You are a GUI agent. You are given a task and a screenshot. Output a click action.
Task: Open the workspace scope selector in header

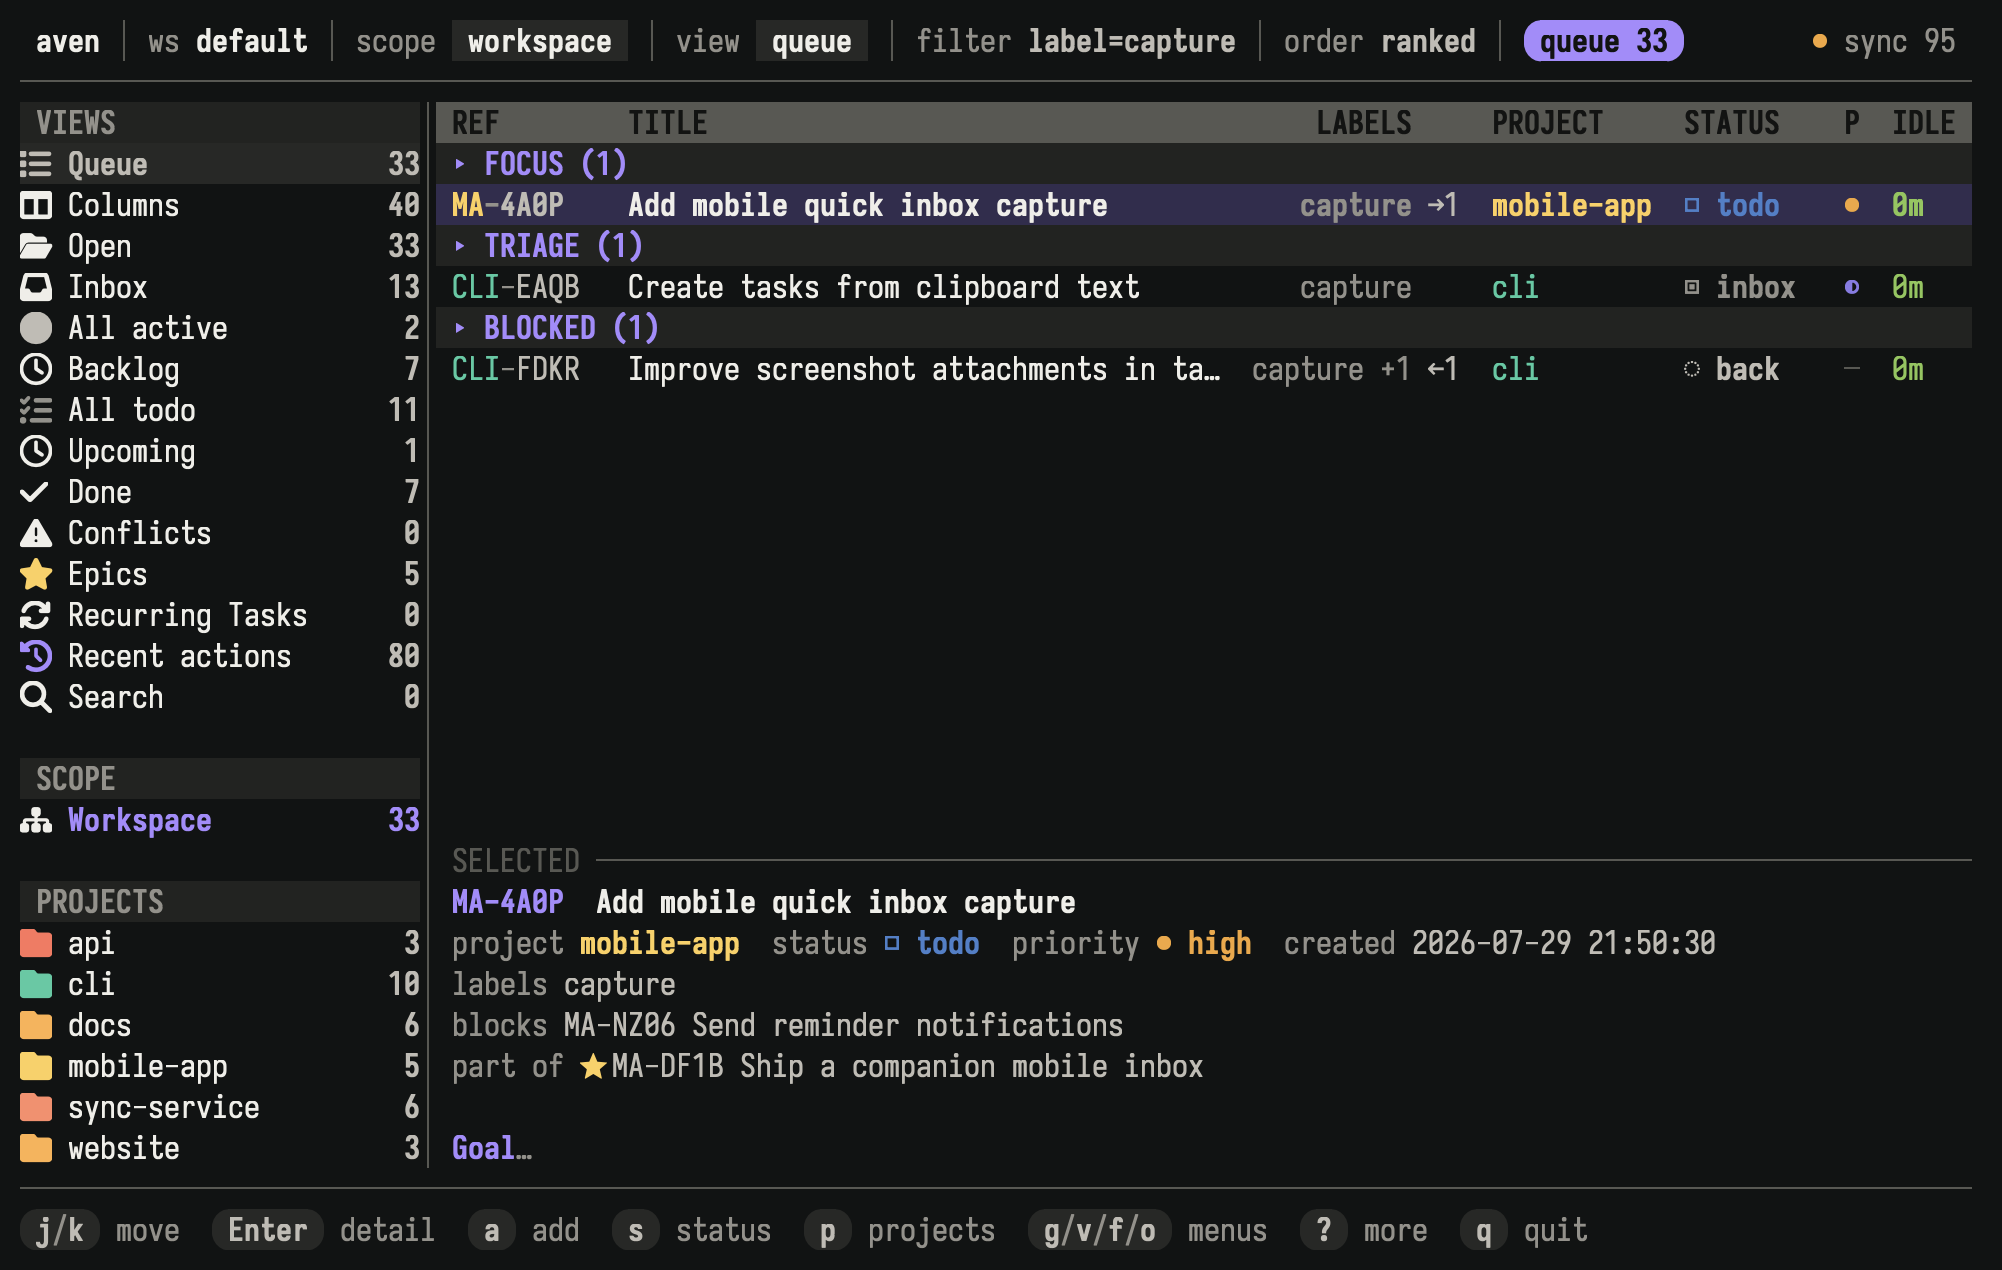pos(540,41)
